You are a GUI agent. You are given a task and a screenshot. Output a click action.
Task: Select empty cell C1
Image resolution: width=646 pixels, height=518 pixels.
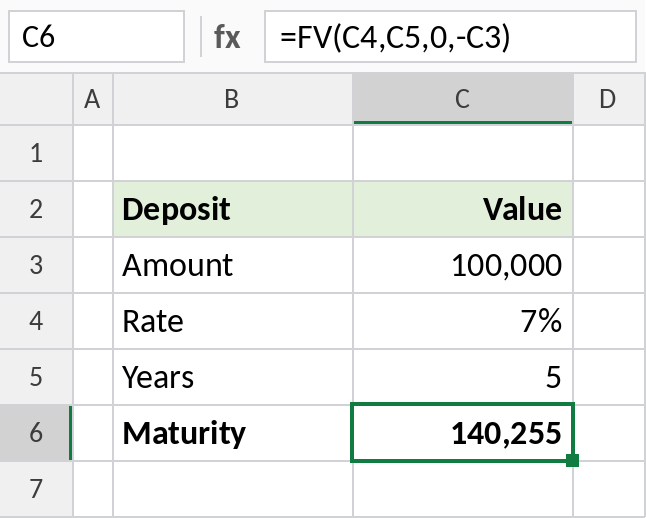[x=463, y=153]
